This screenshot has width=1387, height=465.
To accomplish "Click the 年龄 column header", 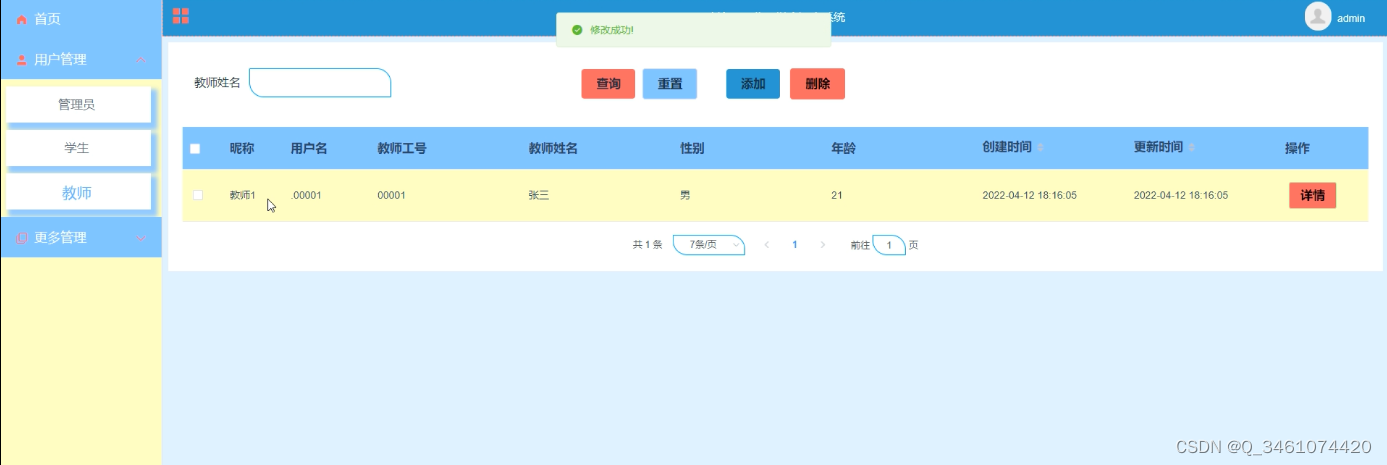I will pyautogui.click(x=843, y=148).
